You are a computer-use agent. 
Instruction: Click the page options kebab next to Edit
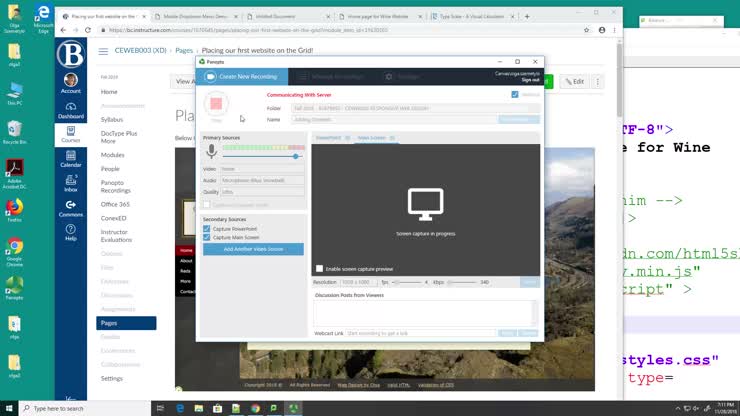pos(597,82)
